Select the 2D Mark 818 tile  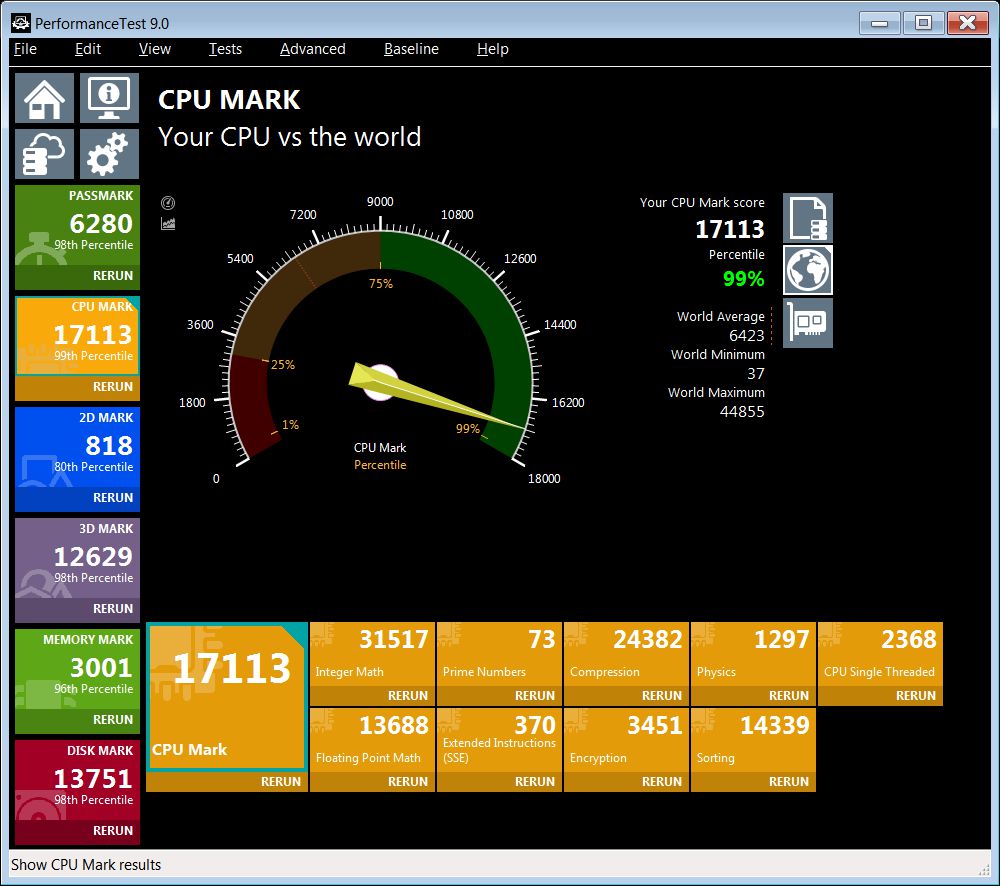point(77,447)
